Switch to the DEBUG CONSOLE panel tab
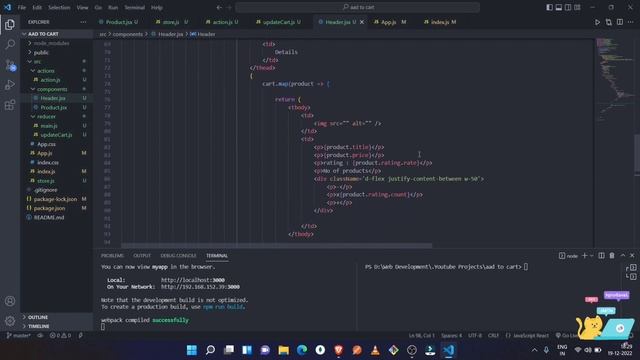Image resolution: width=640 pixels, height=360 pixels. coord(178,256)
